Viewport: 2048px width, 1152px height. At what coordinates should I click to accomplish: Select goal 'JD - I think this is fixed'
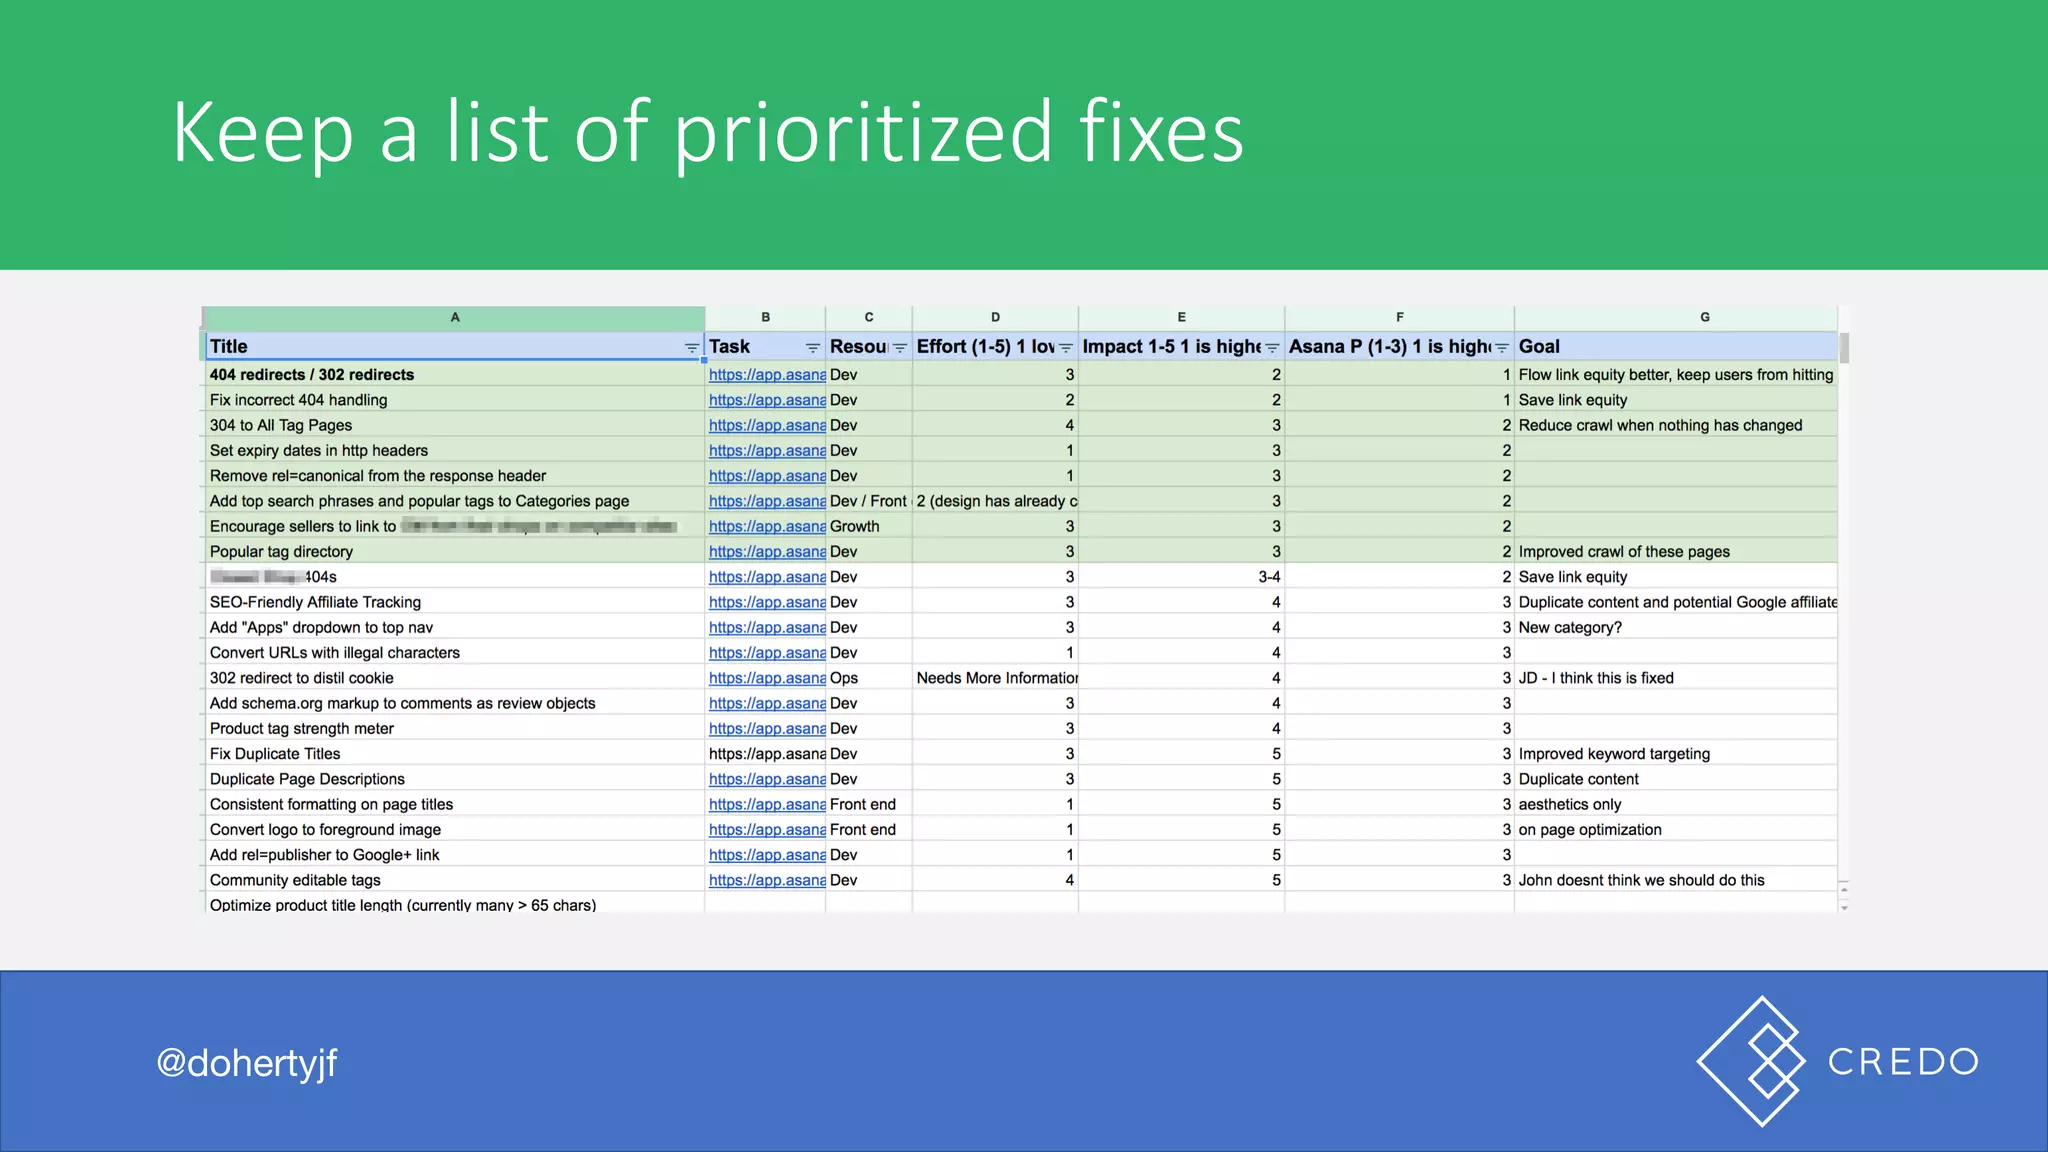[x=1676, y=678]
